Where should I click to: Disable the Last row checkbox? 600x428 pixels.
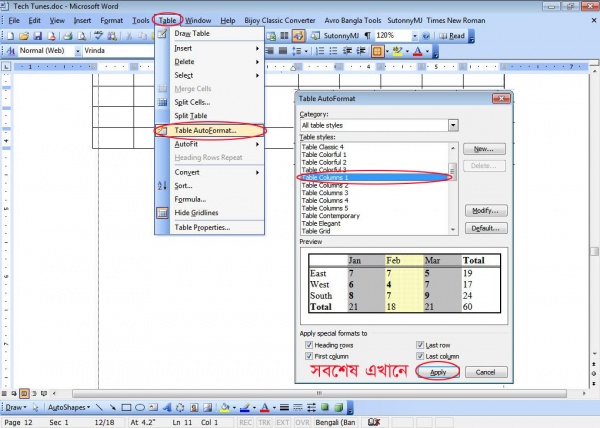tap(421, 345)
